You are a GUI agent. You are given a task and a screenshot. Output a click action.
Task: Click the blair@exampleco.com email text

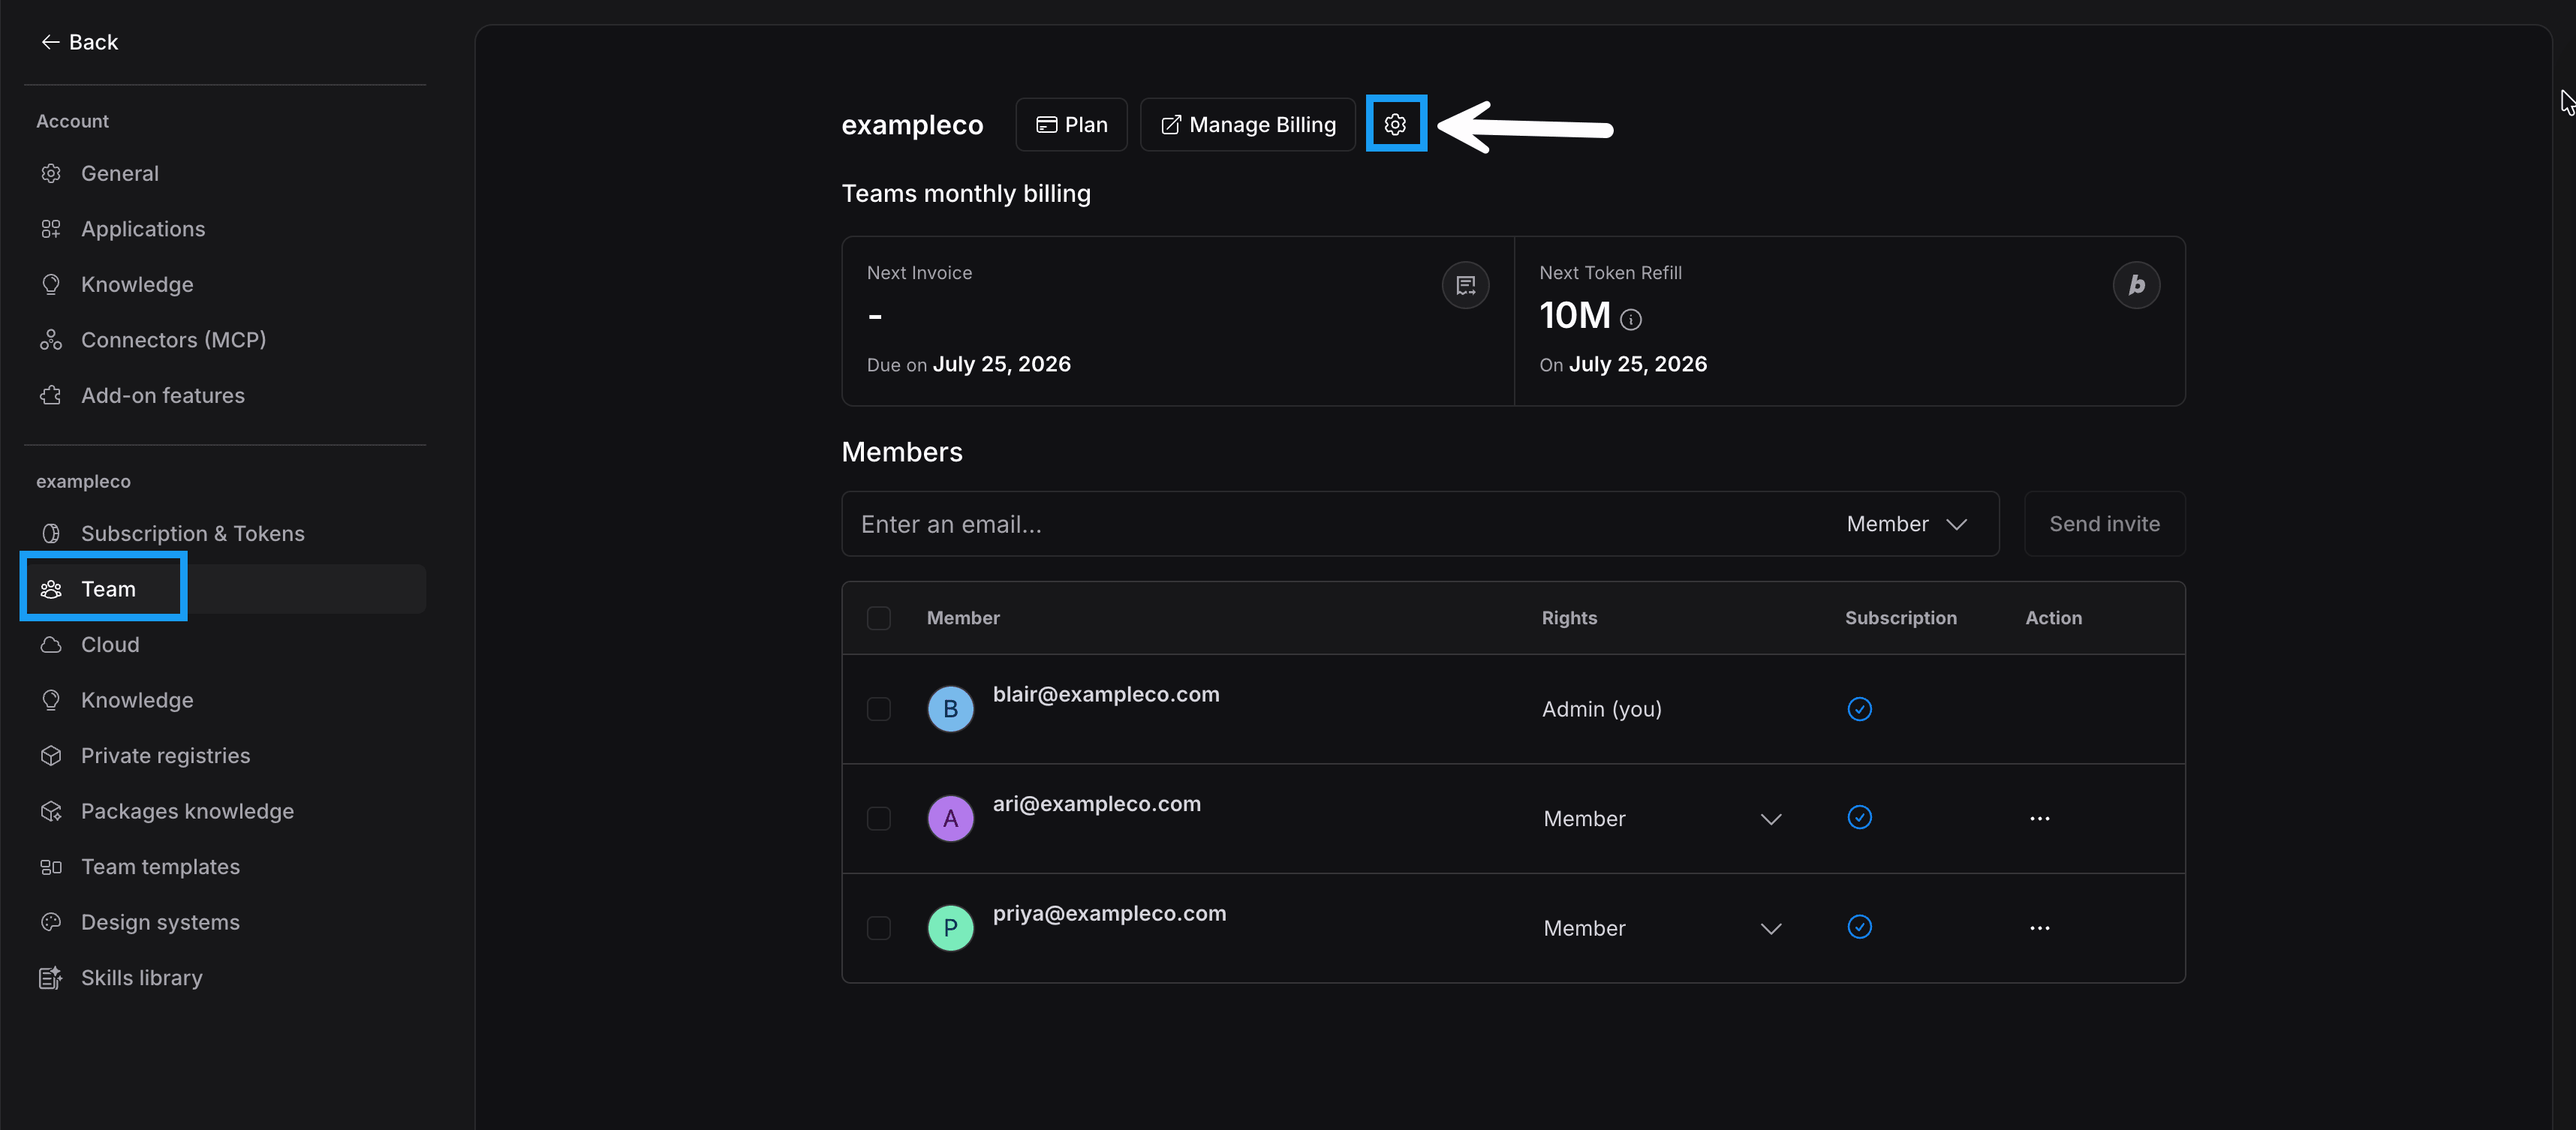tap(1105, 694)
